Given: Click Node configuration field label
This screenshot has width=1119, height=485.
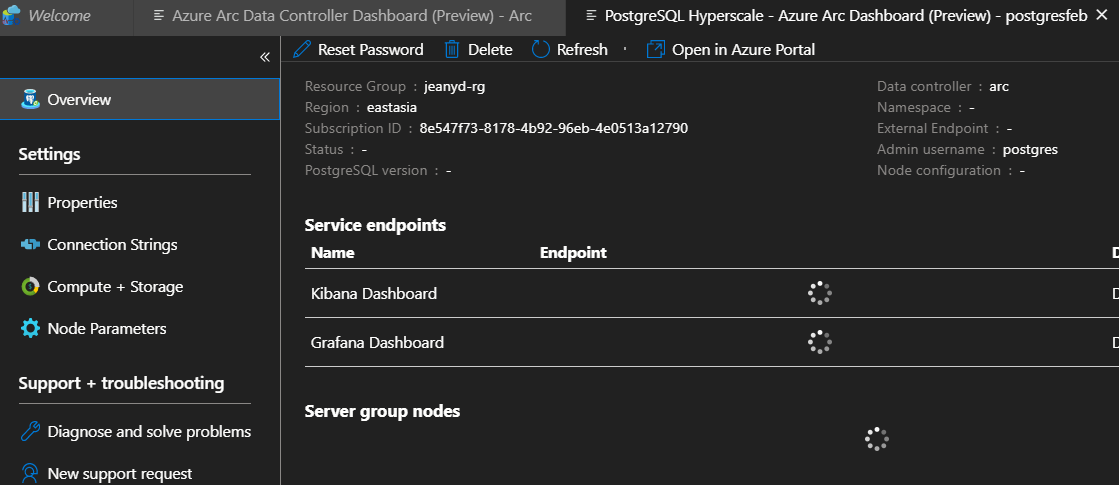Looking at the screenshot, I should point(939,170).
